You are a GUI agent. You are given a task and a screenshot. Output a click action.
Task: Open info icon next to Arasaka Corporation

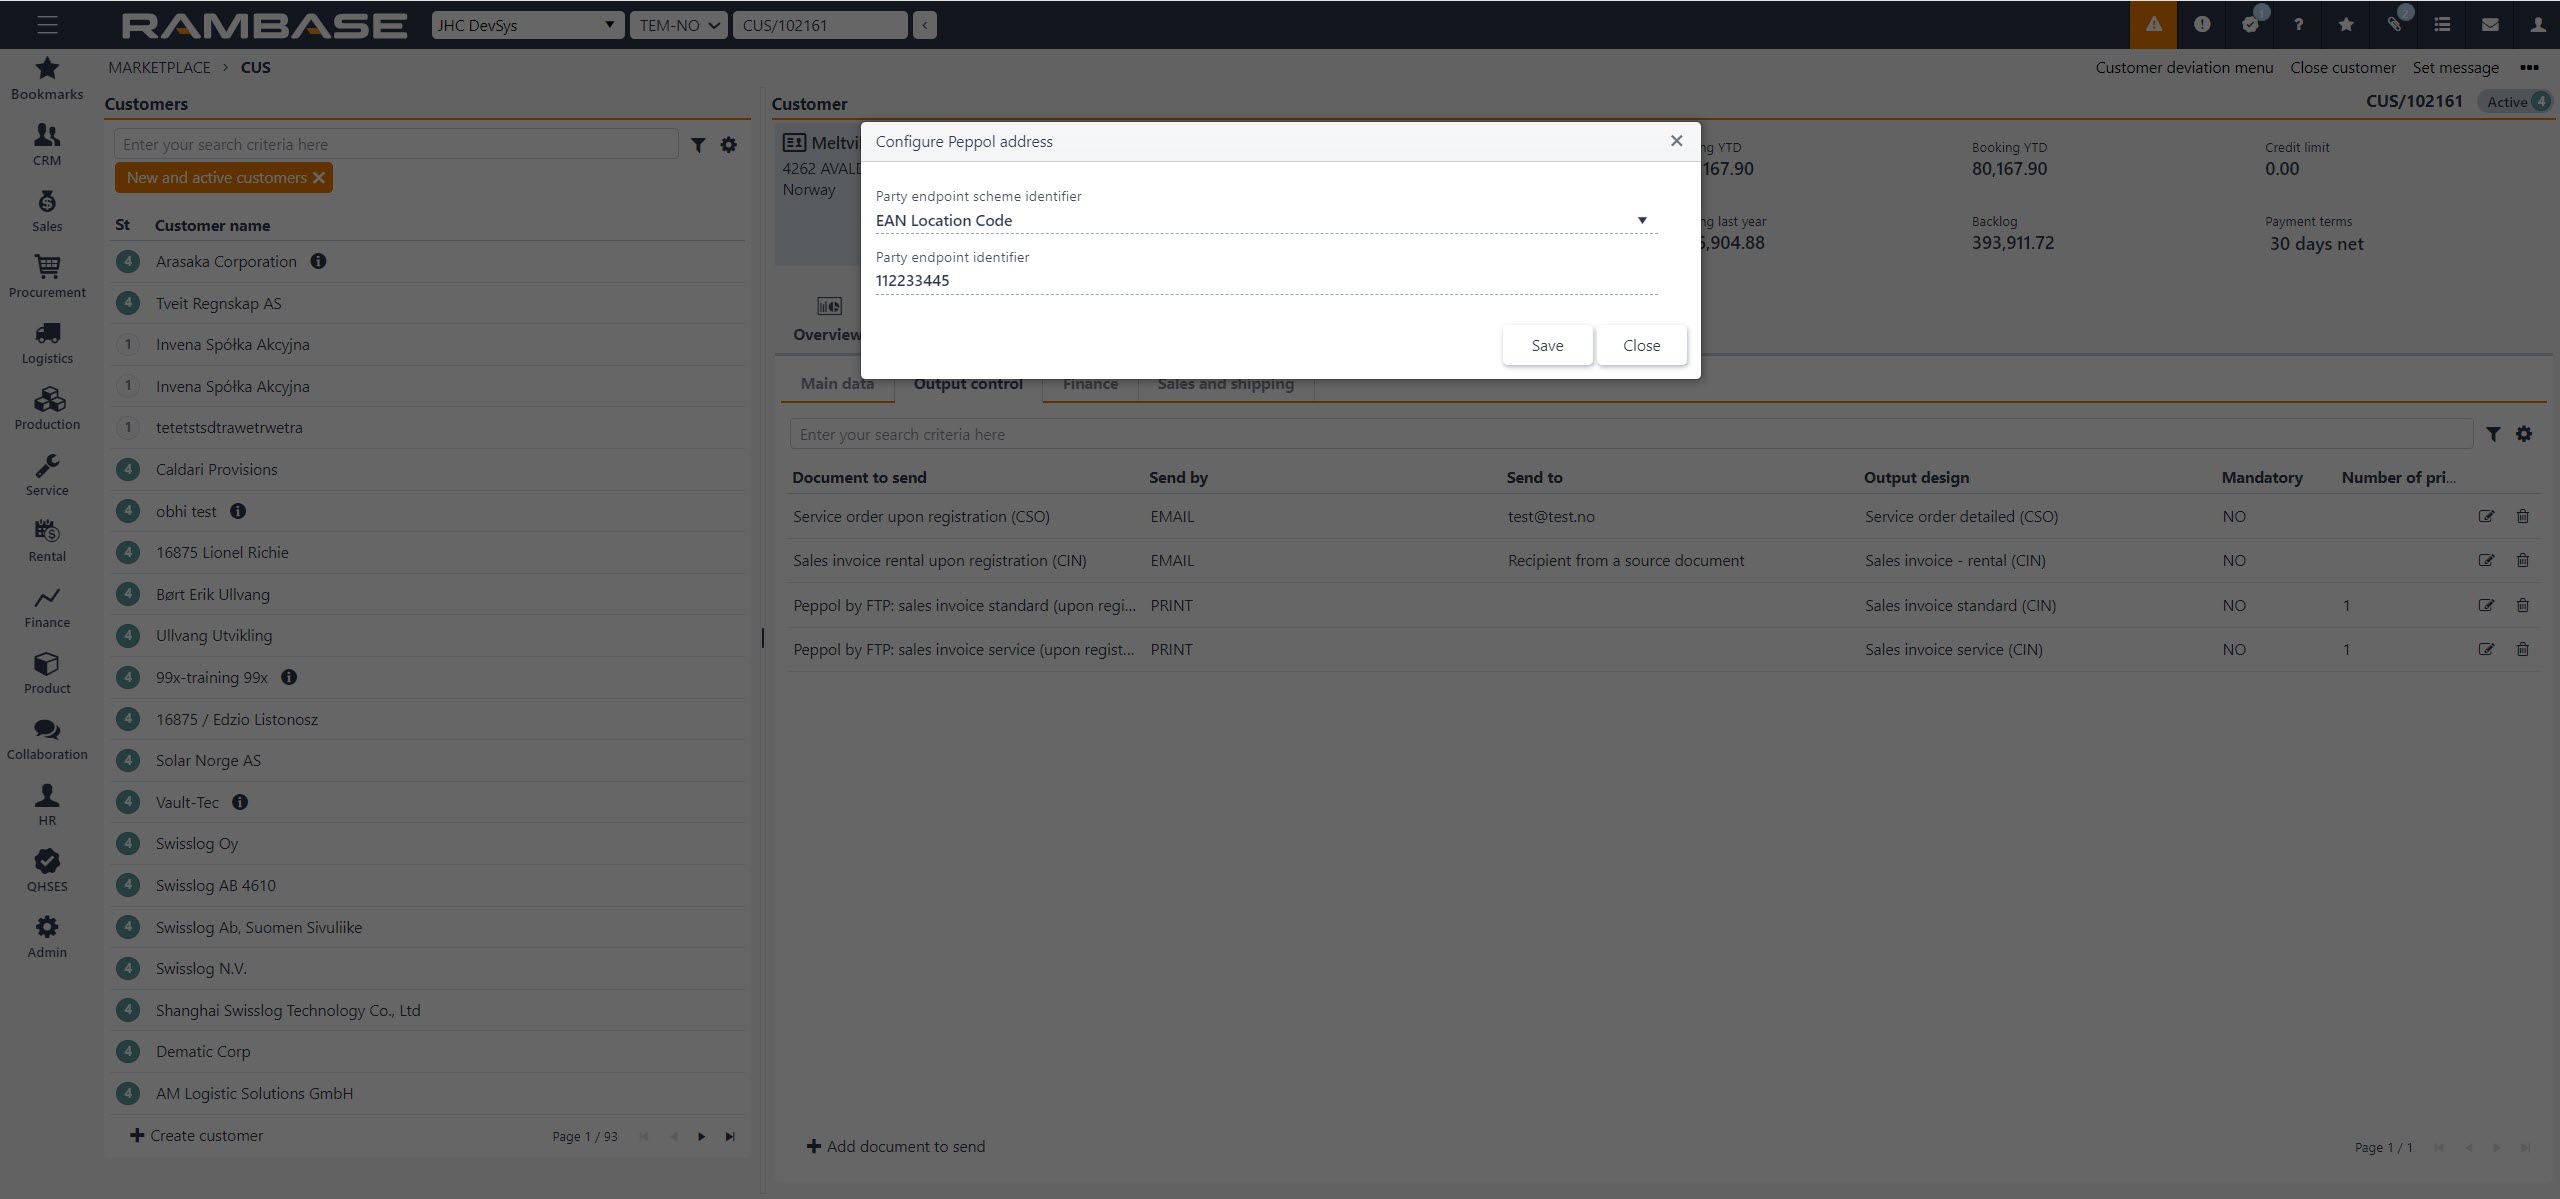click(318, 261)
